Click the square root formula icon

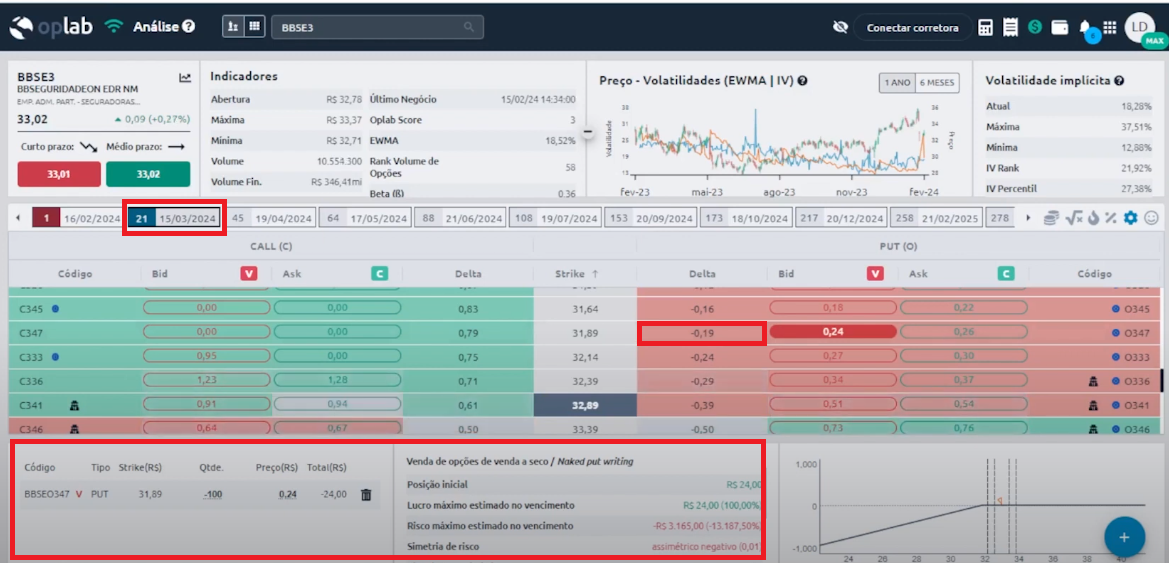(x=1073, y=218)
